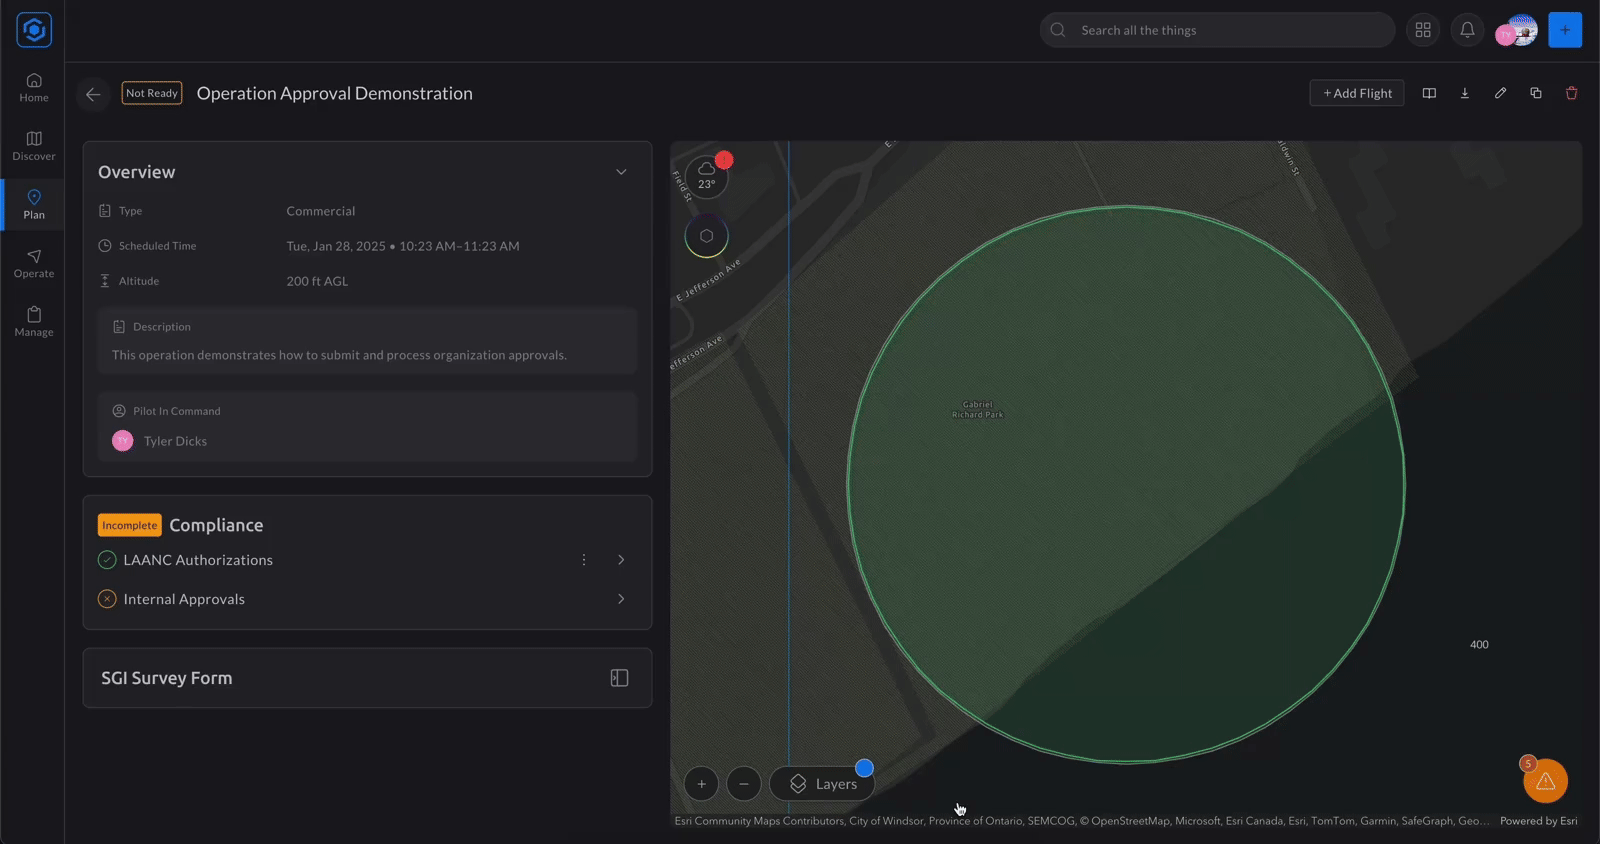The width and height of the screenshot is (1600, 844).
Task: Click the back arrow button
Action: click(x=93, y=94)
